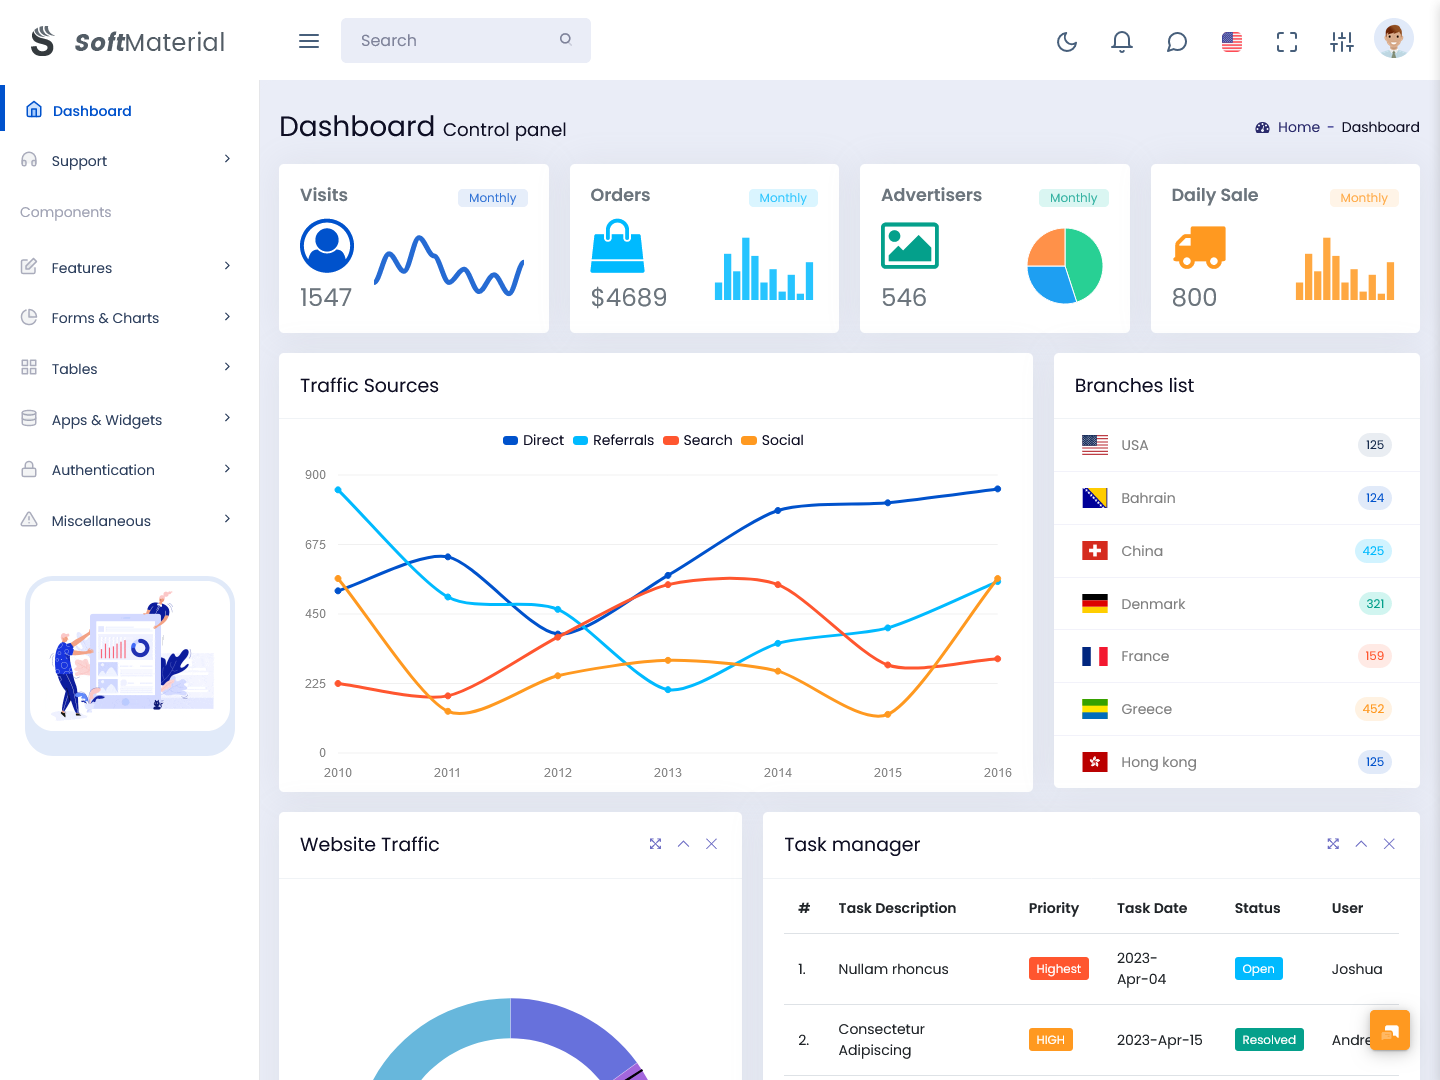This screenshot has width=1440, height=1080.
Task: Click Monthly badge on Advertisers card
Action: pos(1074,198)
